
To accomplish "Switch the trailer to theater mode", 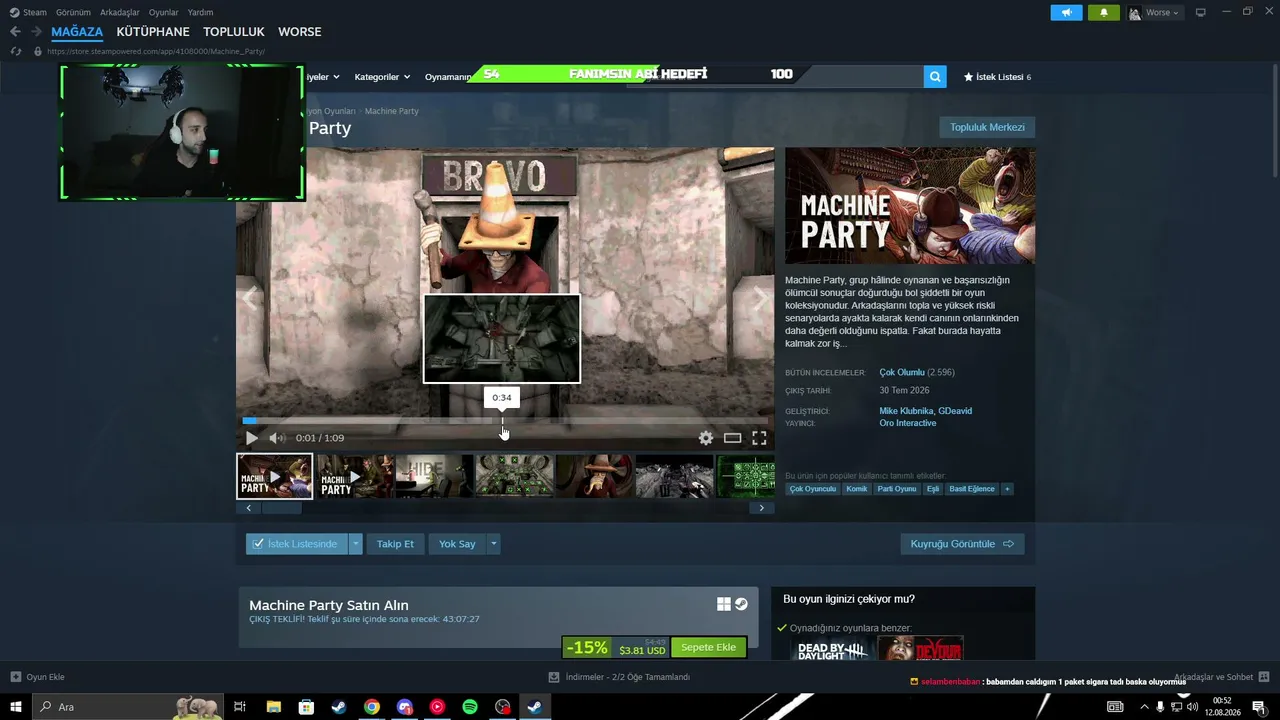I will [733, 438].
